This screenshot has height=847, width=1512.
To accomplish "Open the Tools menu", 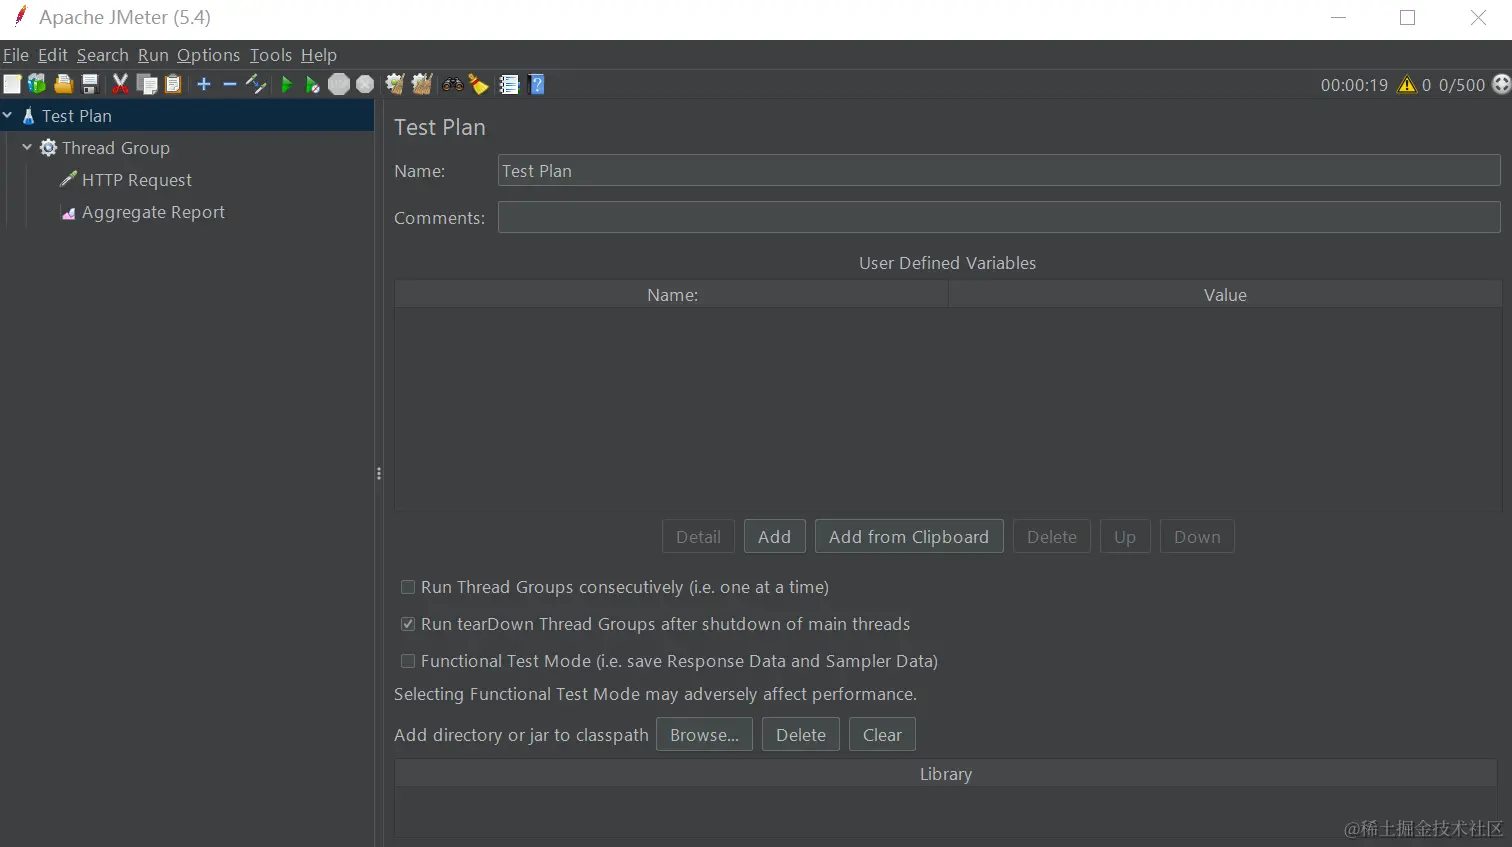I will tap(271, 55).
